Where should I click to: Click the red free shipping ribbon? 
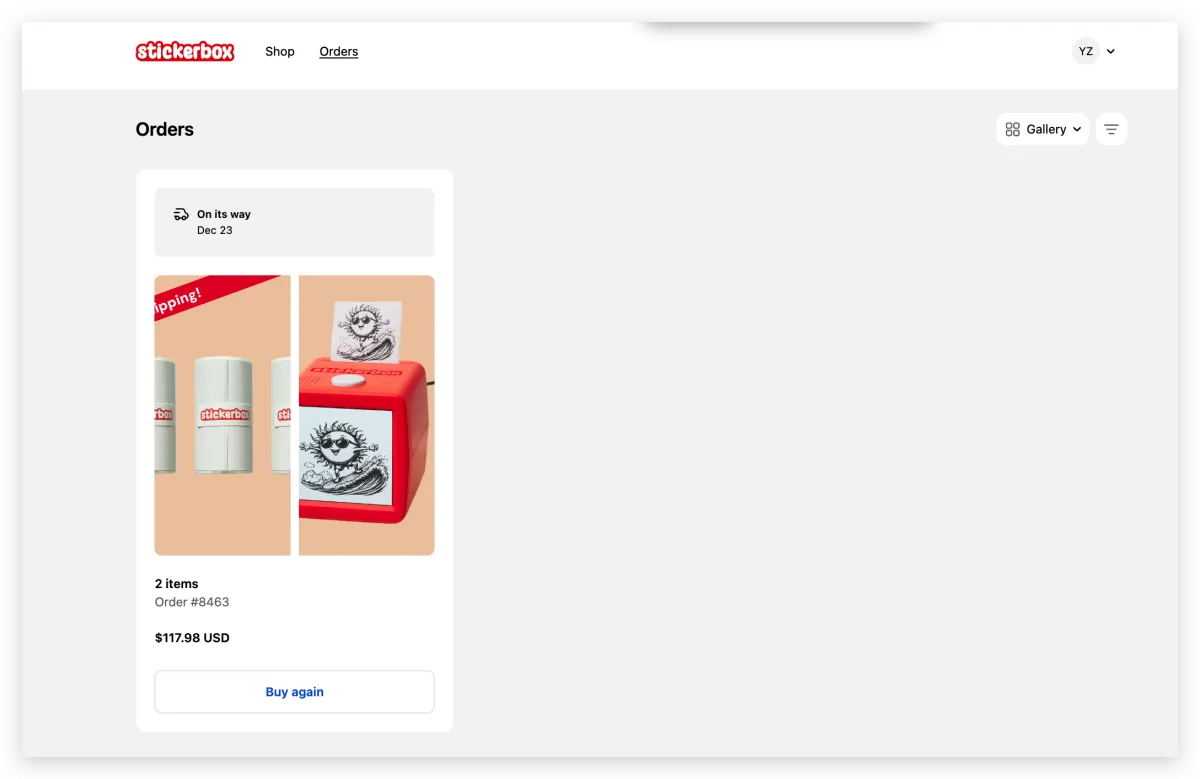200,294
